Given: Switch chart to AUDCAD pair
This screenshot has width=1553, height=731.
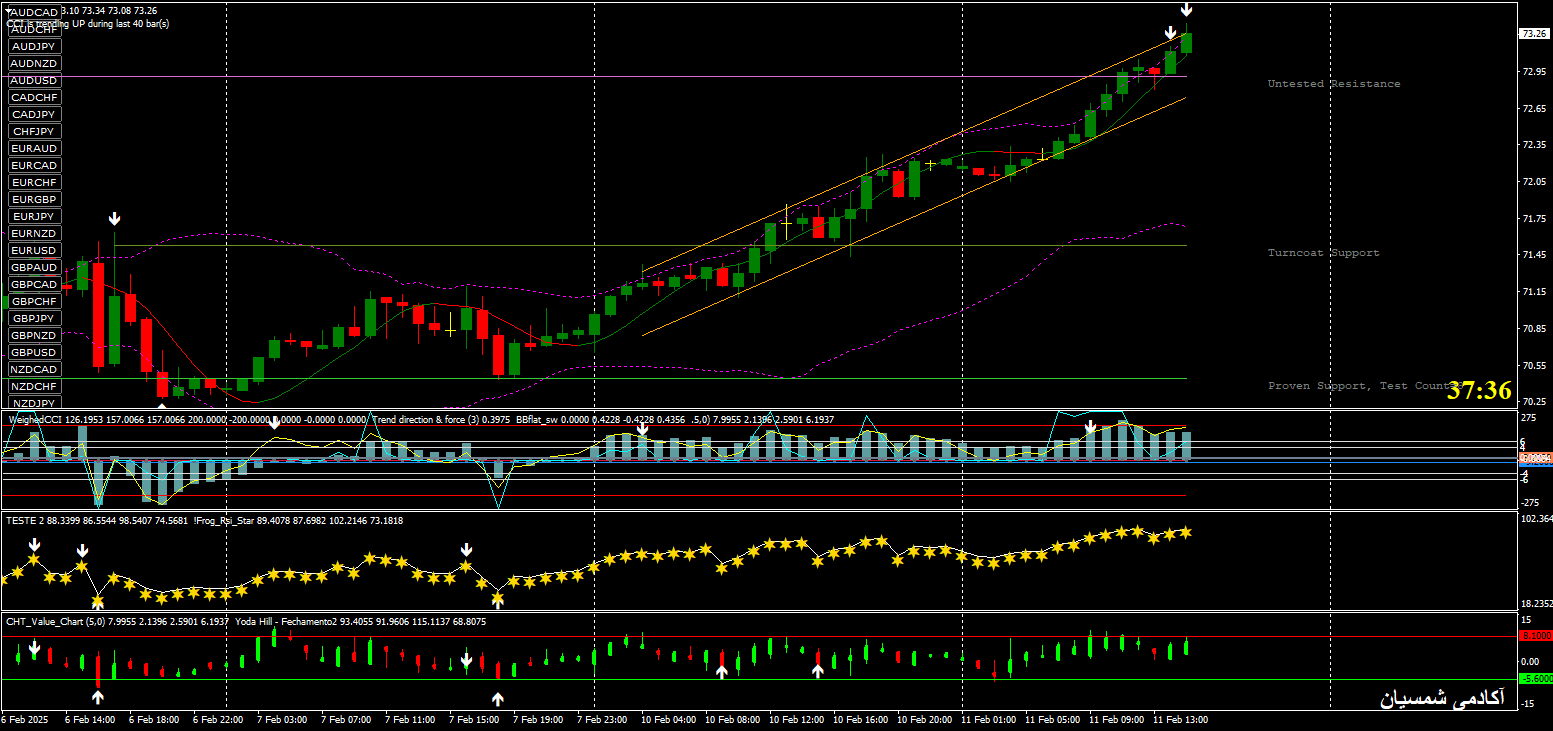Looking at the screenshot, I should pos(34,12).
